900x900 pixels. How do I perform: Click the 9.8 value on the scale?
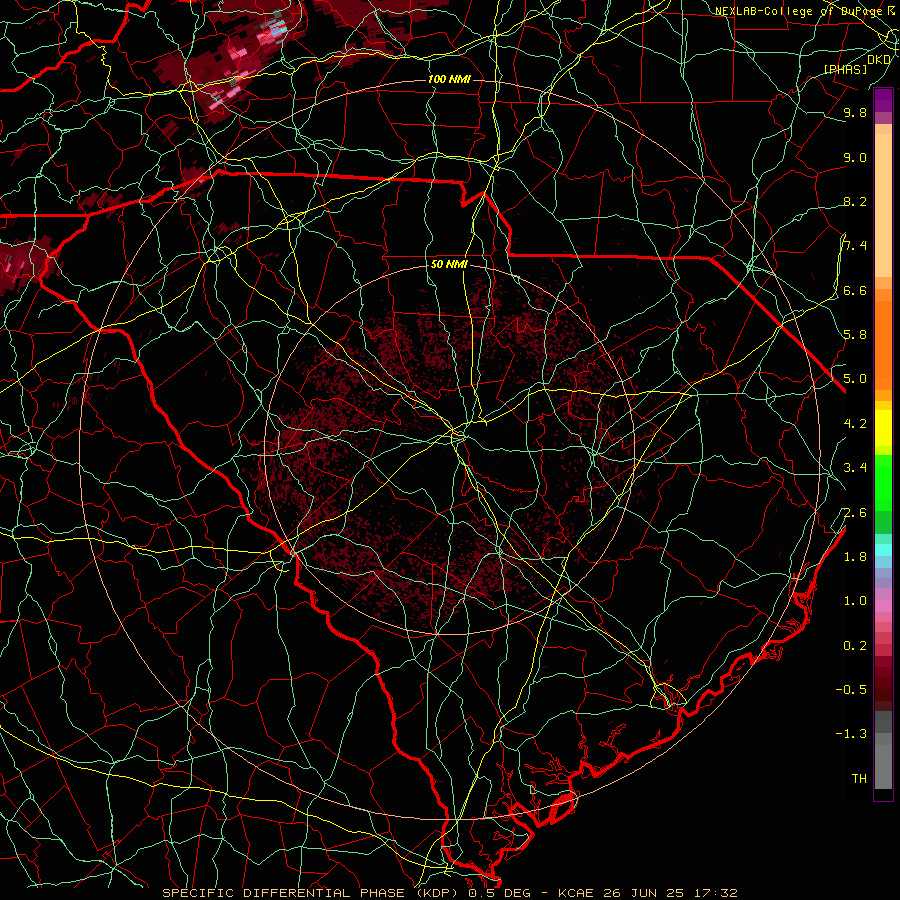(x=855, y=113)
